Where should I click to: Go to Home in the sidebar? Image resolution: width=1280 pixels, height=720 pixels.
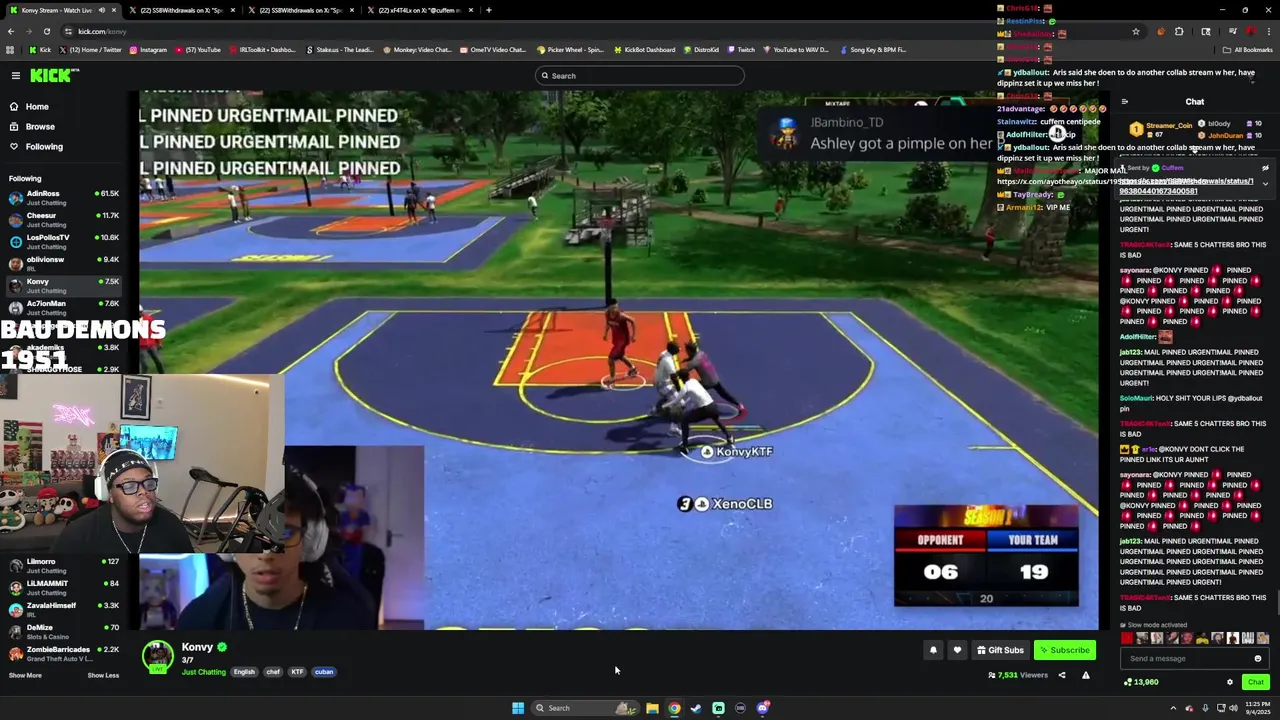pos(37,106)
